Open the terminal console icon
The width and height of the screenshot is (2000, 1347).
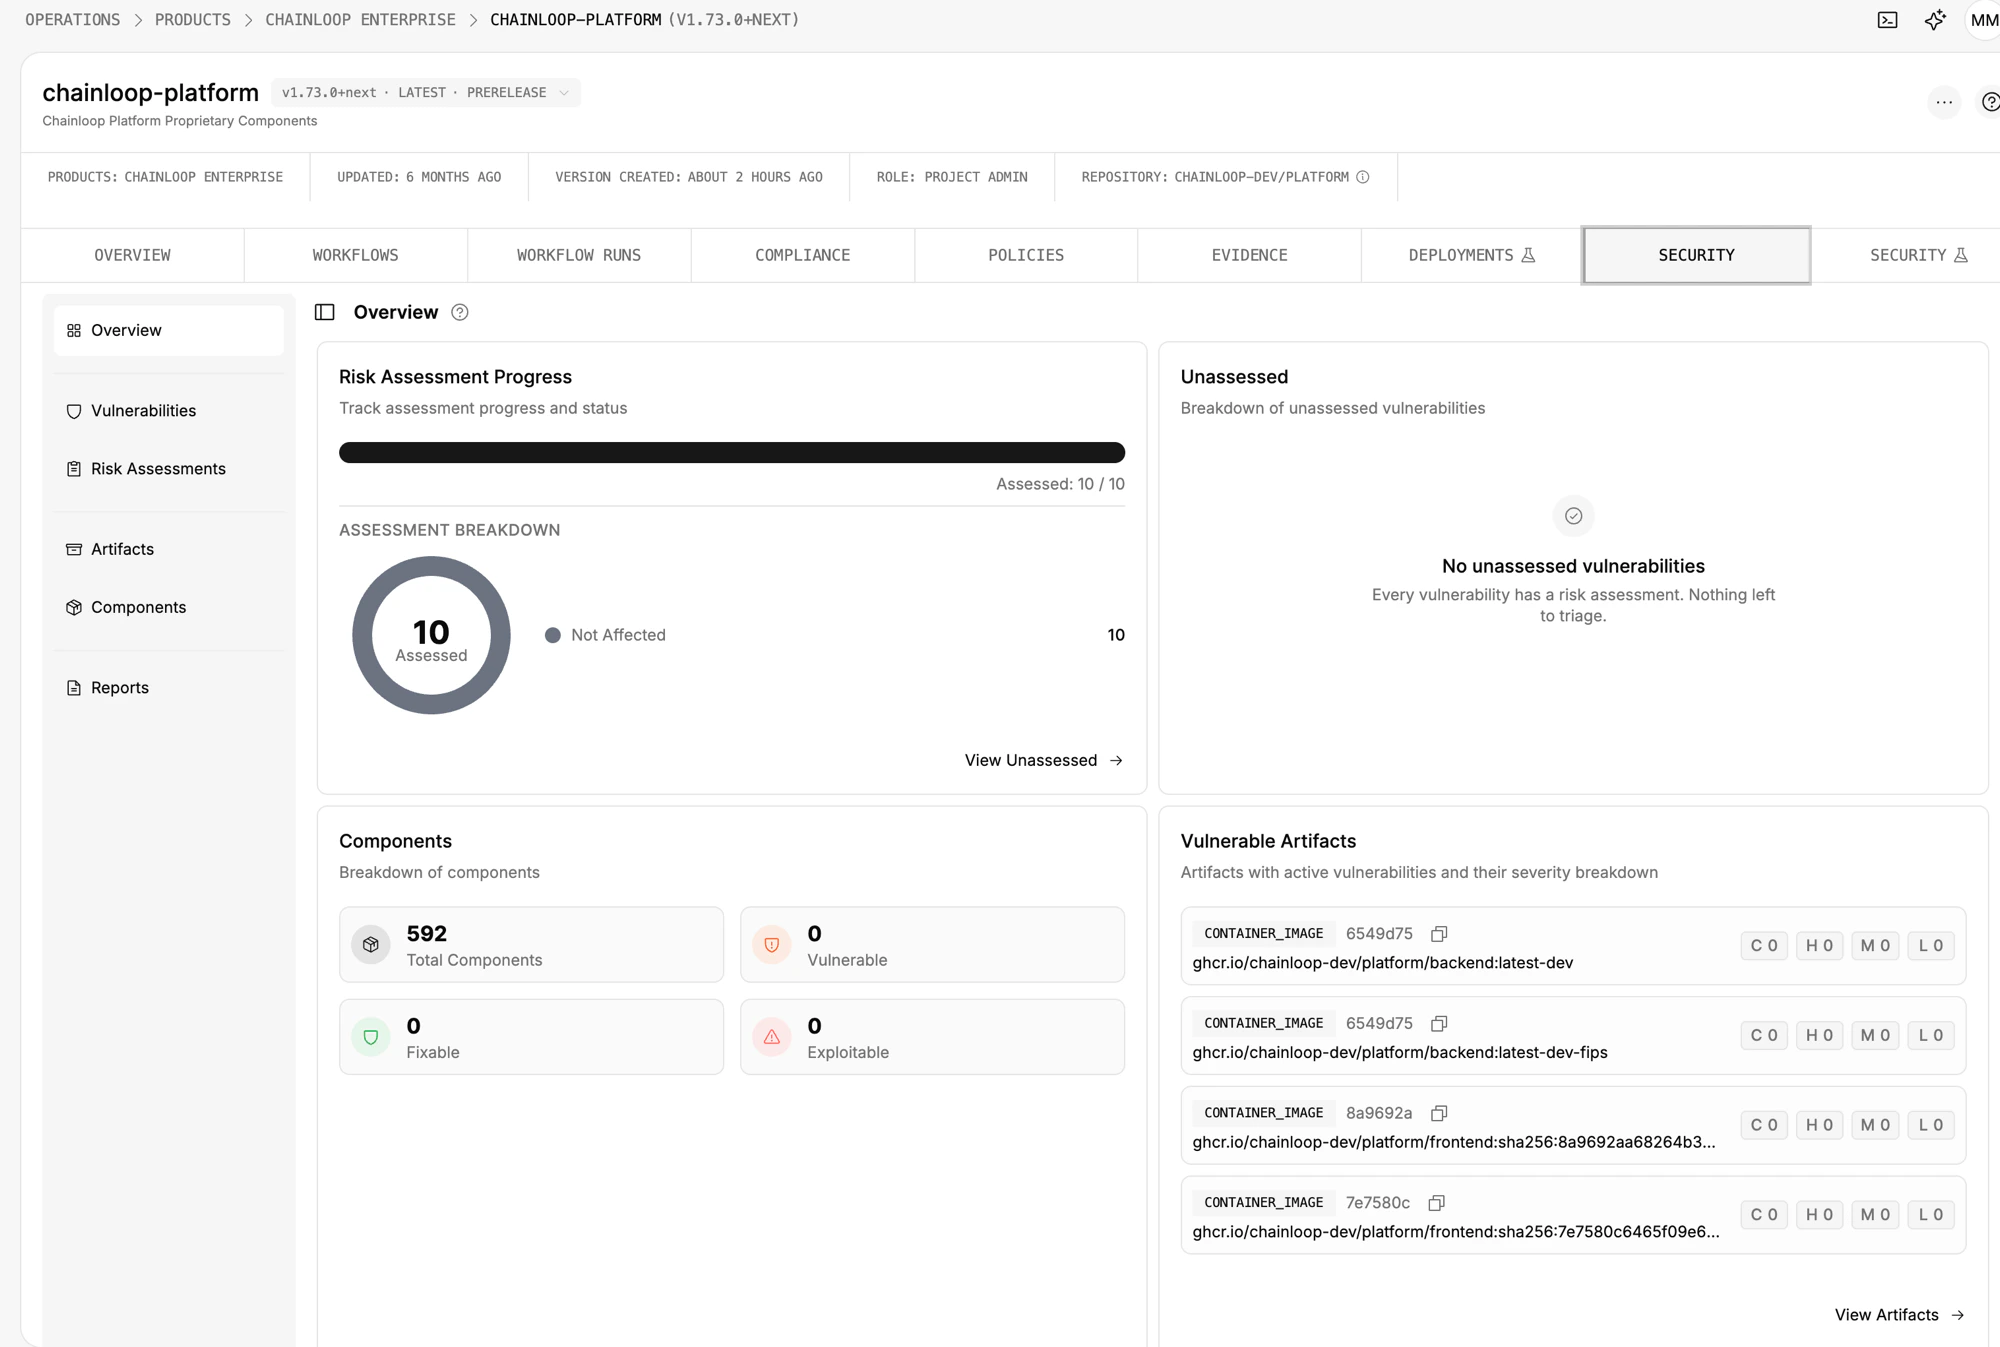pyautogui.click(x=1887, y=20)
